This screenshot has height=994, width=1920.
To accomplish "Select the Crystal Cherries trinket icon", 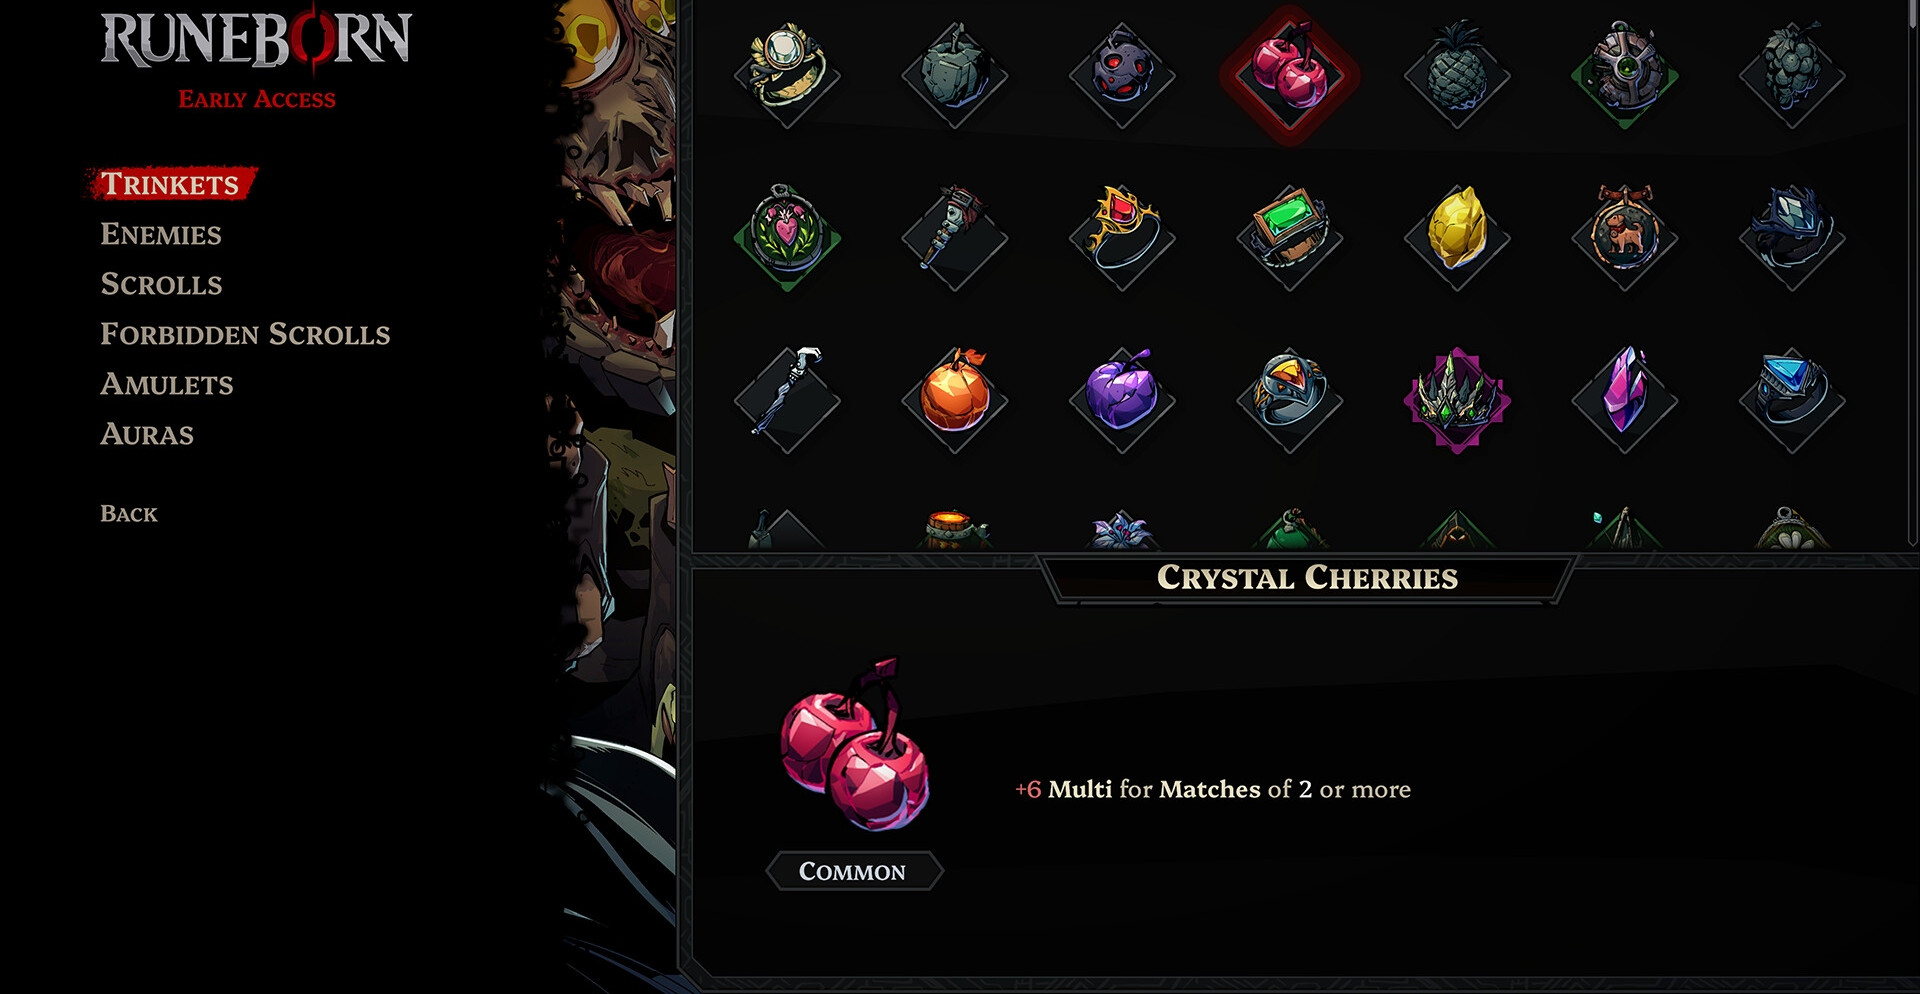I will point(1289,75).
